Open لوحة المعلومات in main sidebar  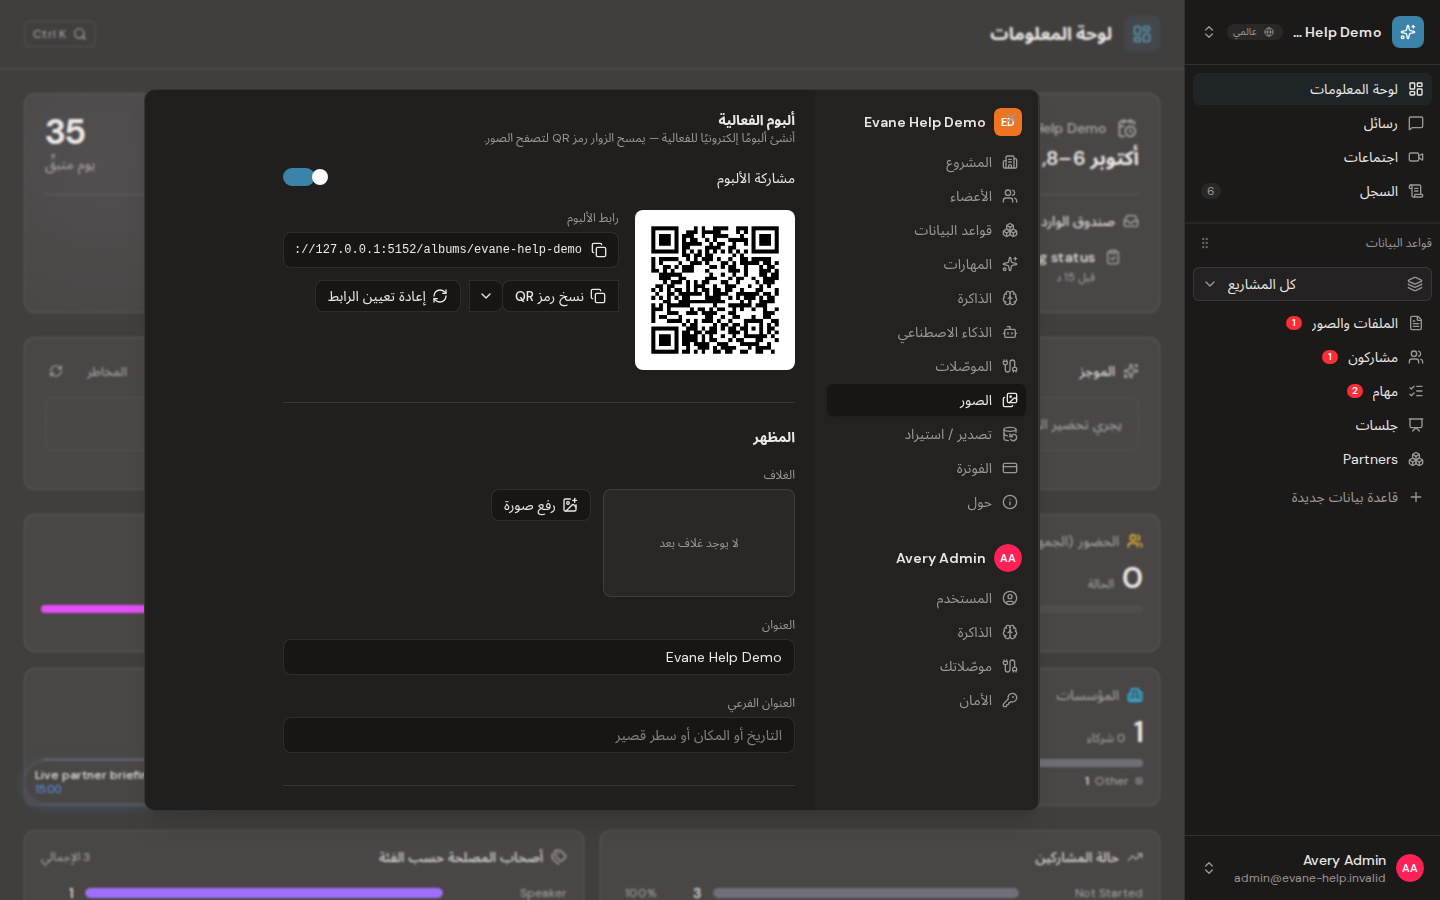1312,89
